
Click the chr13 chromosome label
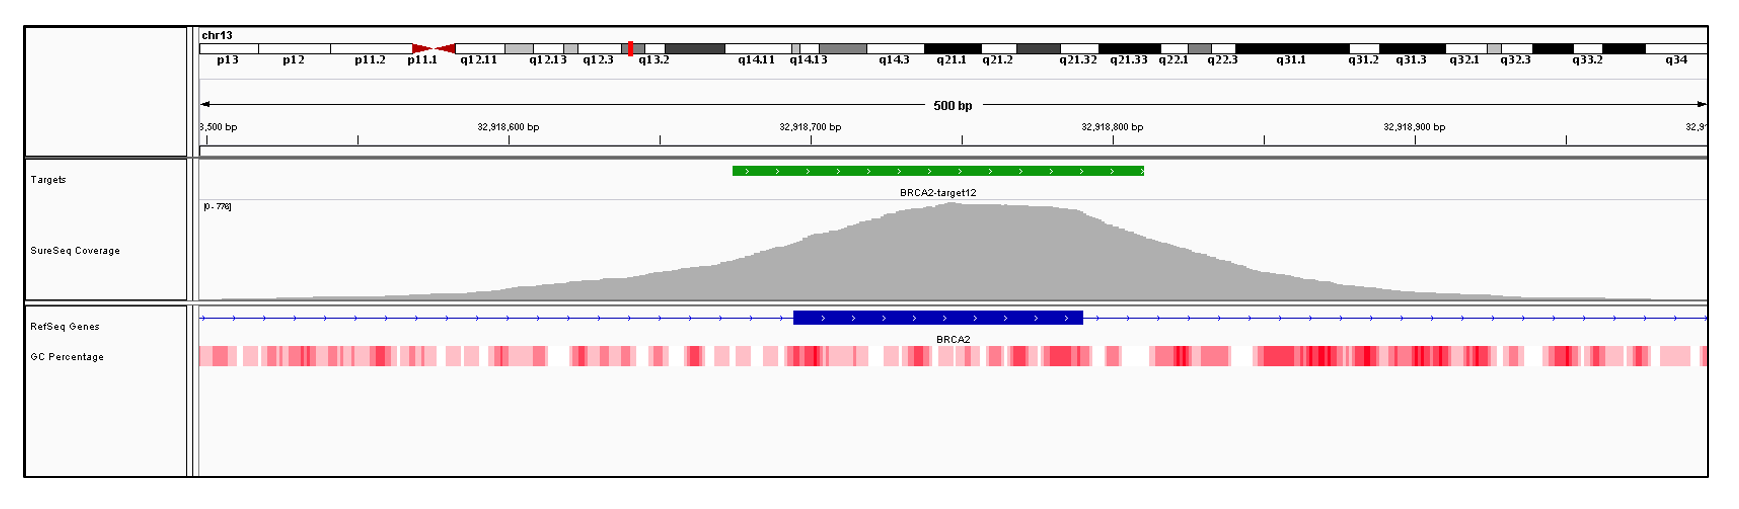pos(217,35)
